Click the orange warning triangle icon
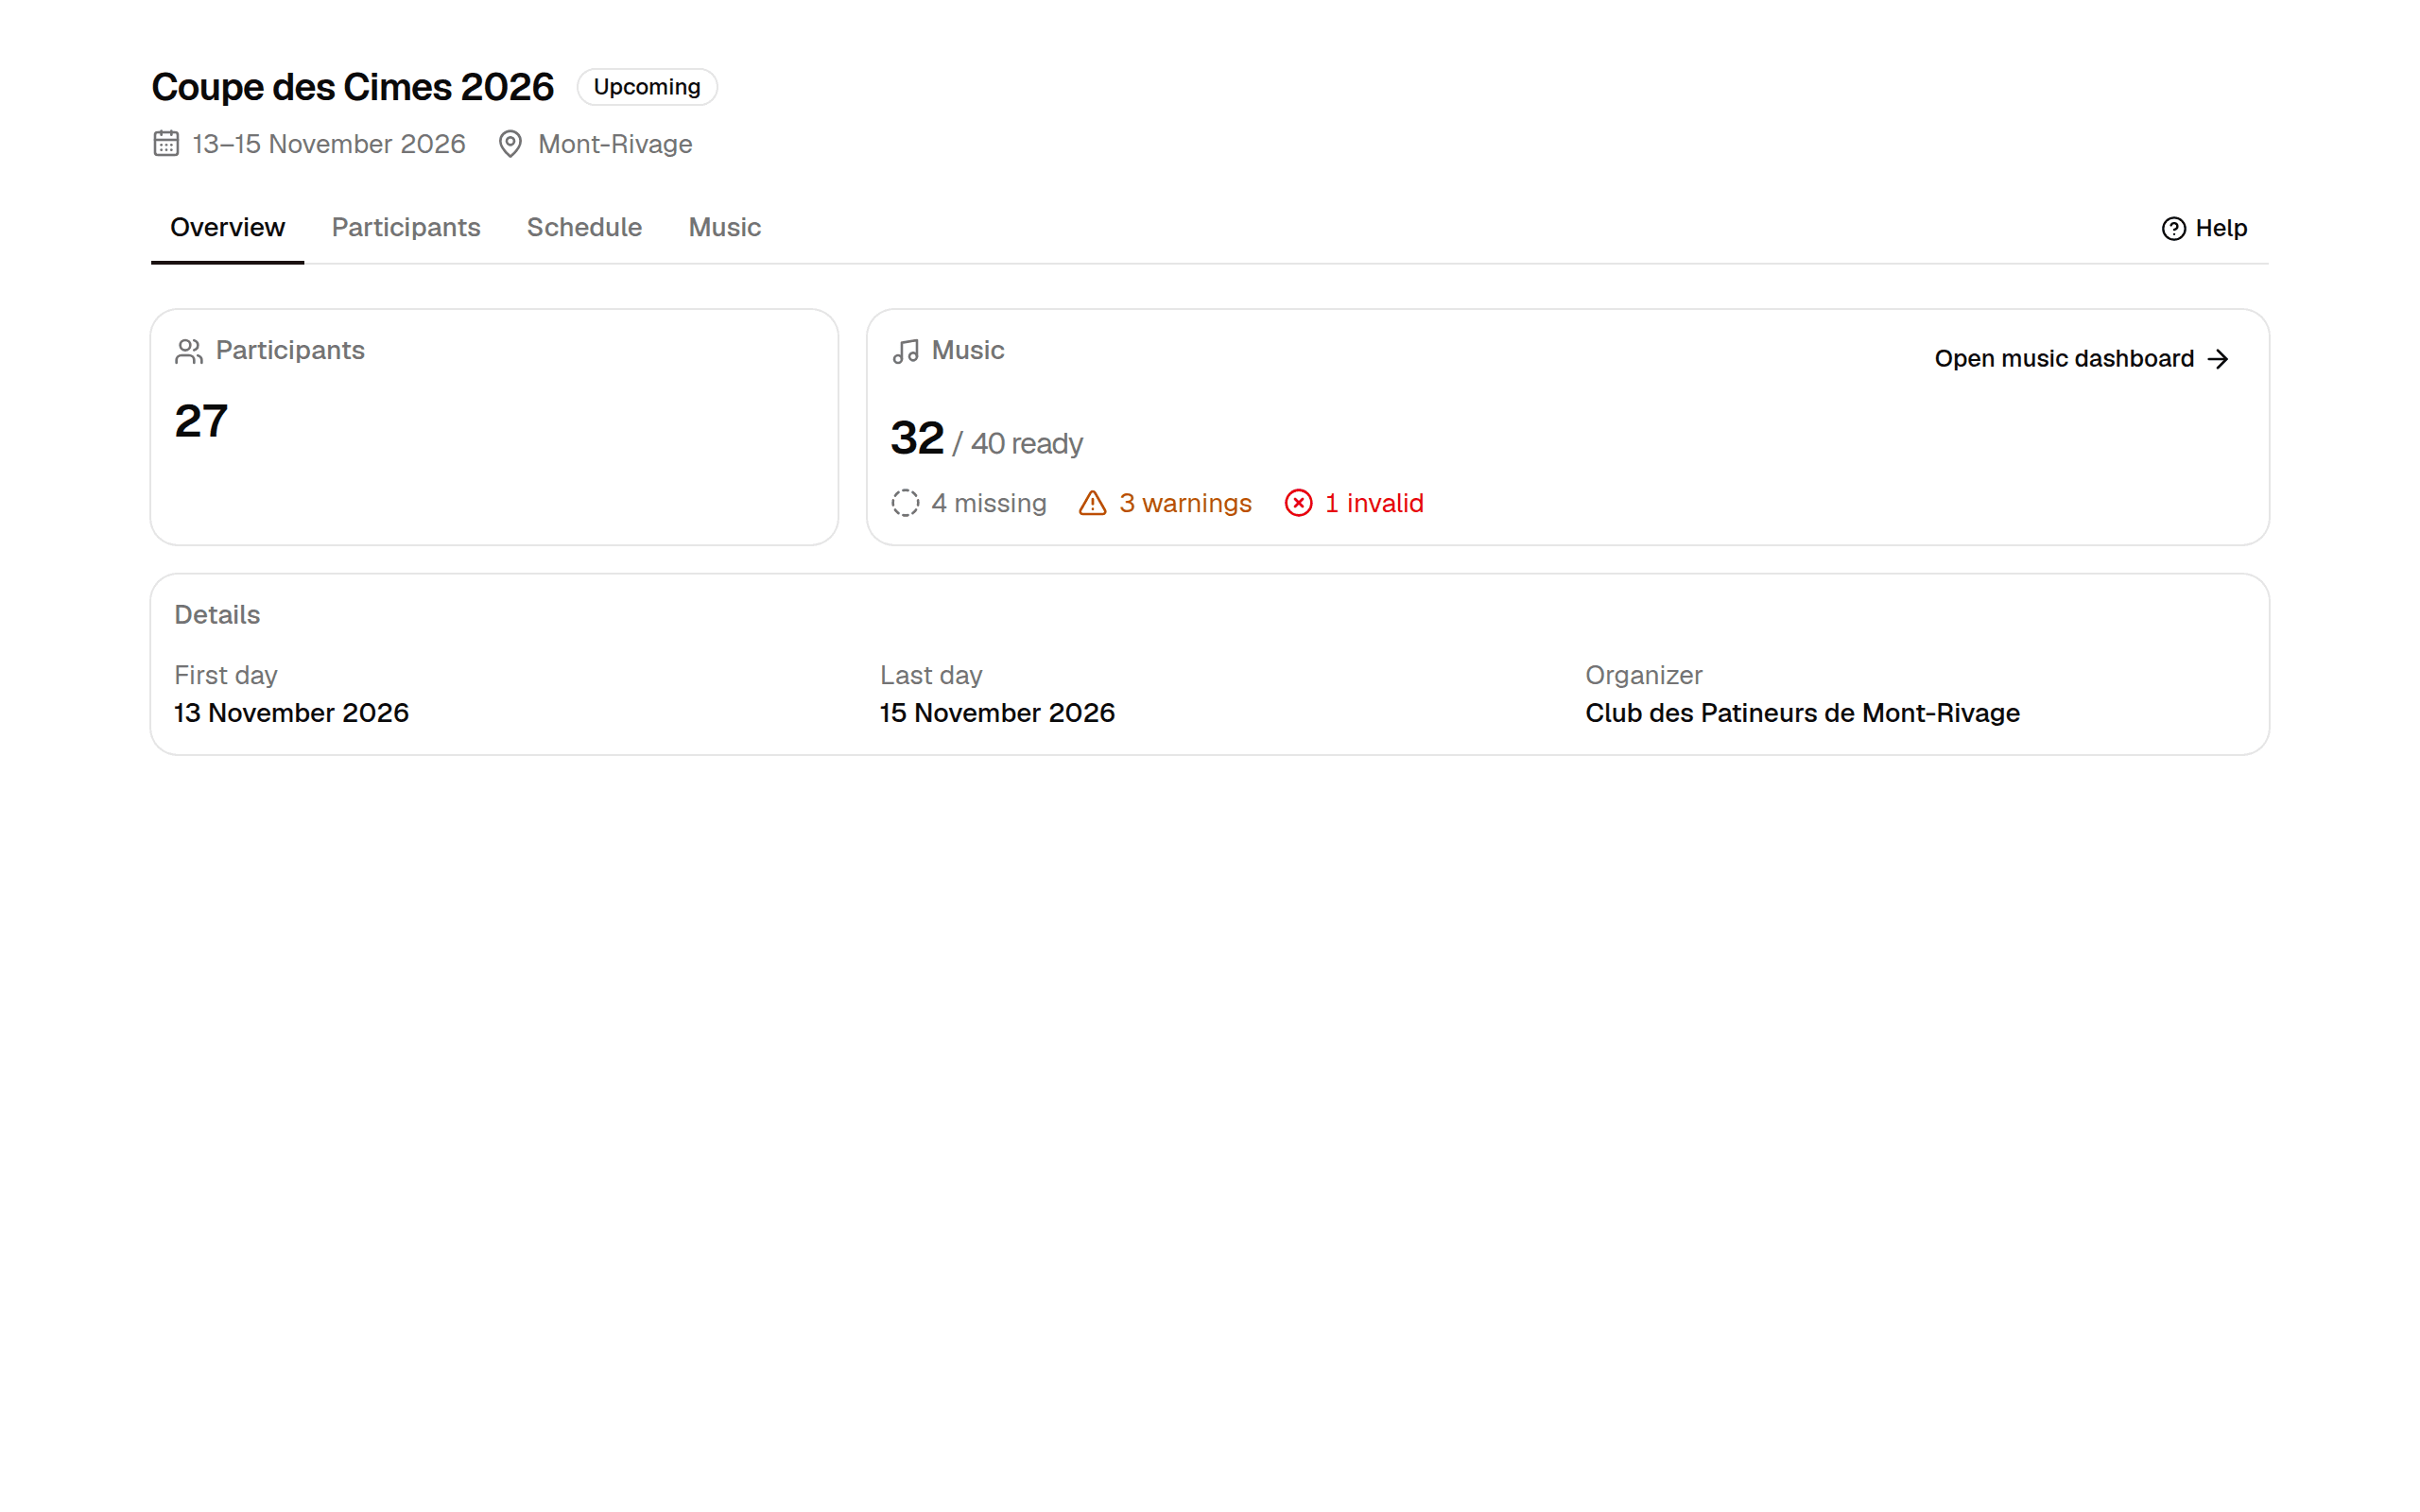The width and height of the screenshot is (2420, 1512). pyautogui.click(x=1092, y=503)
